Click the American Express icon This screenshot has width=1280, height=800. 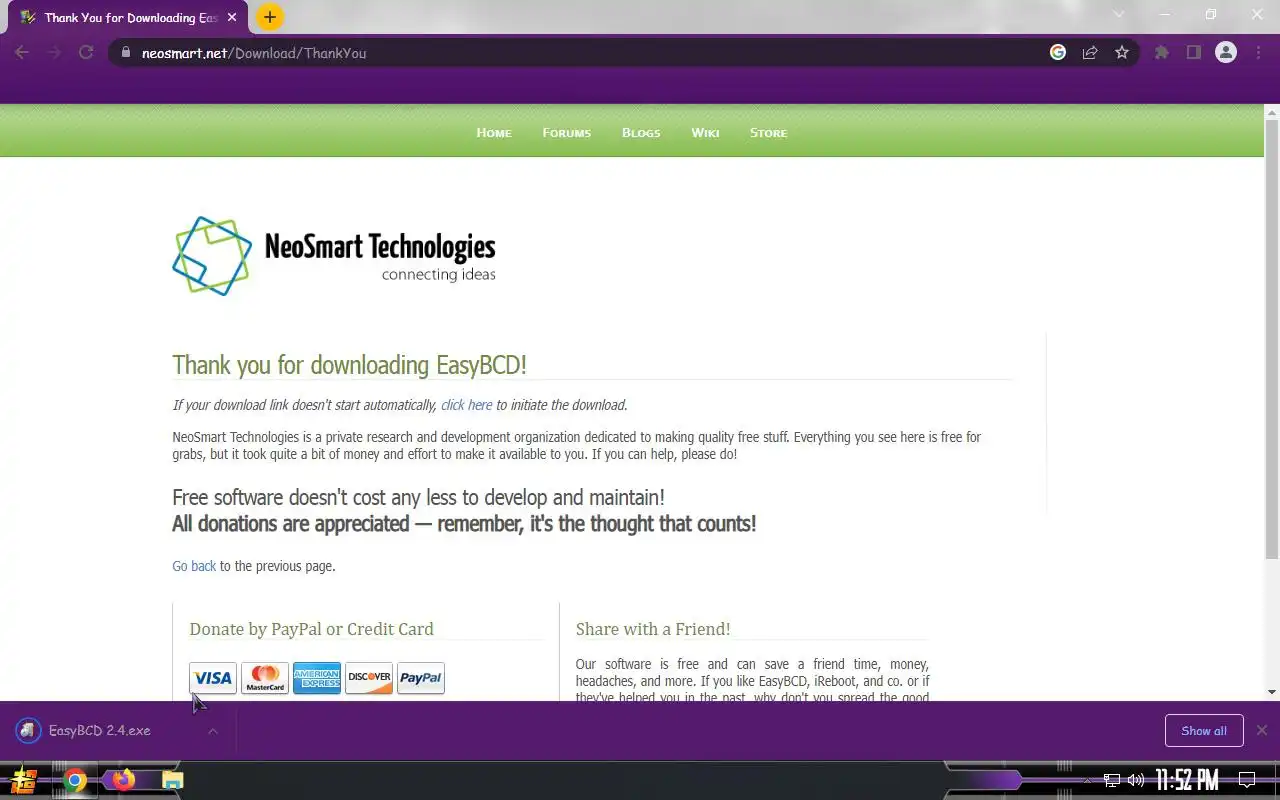(317, 678)
